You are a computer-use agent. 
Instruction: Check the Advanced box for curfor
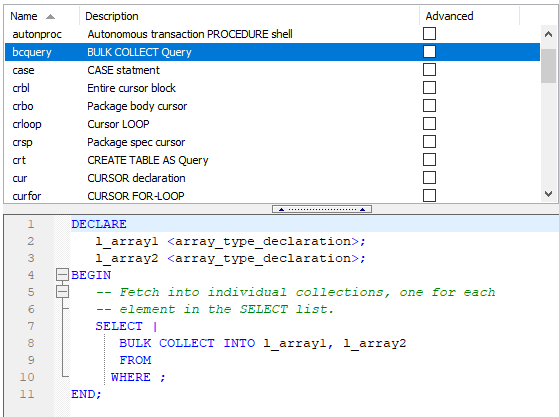(x=429, y=196)
